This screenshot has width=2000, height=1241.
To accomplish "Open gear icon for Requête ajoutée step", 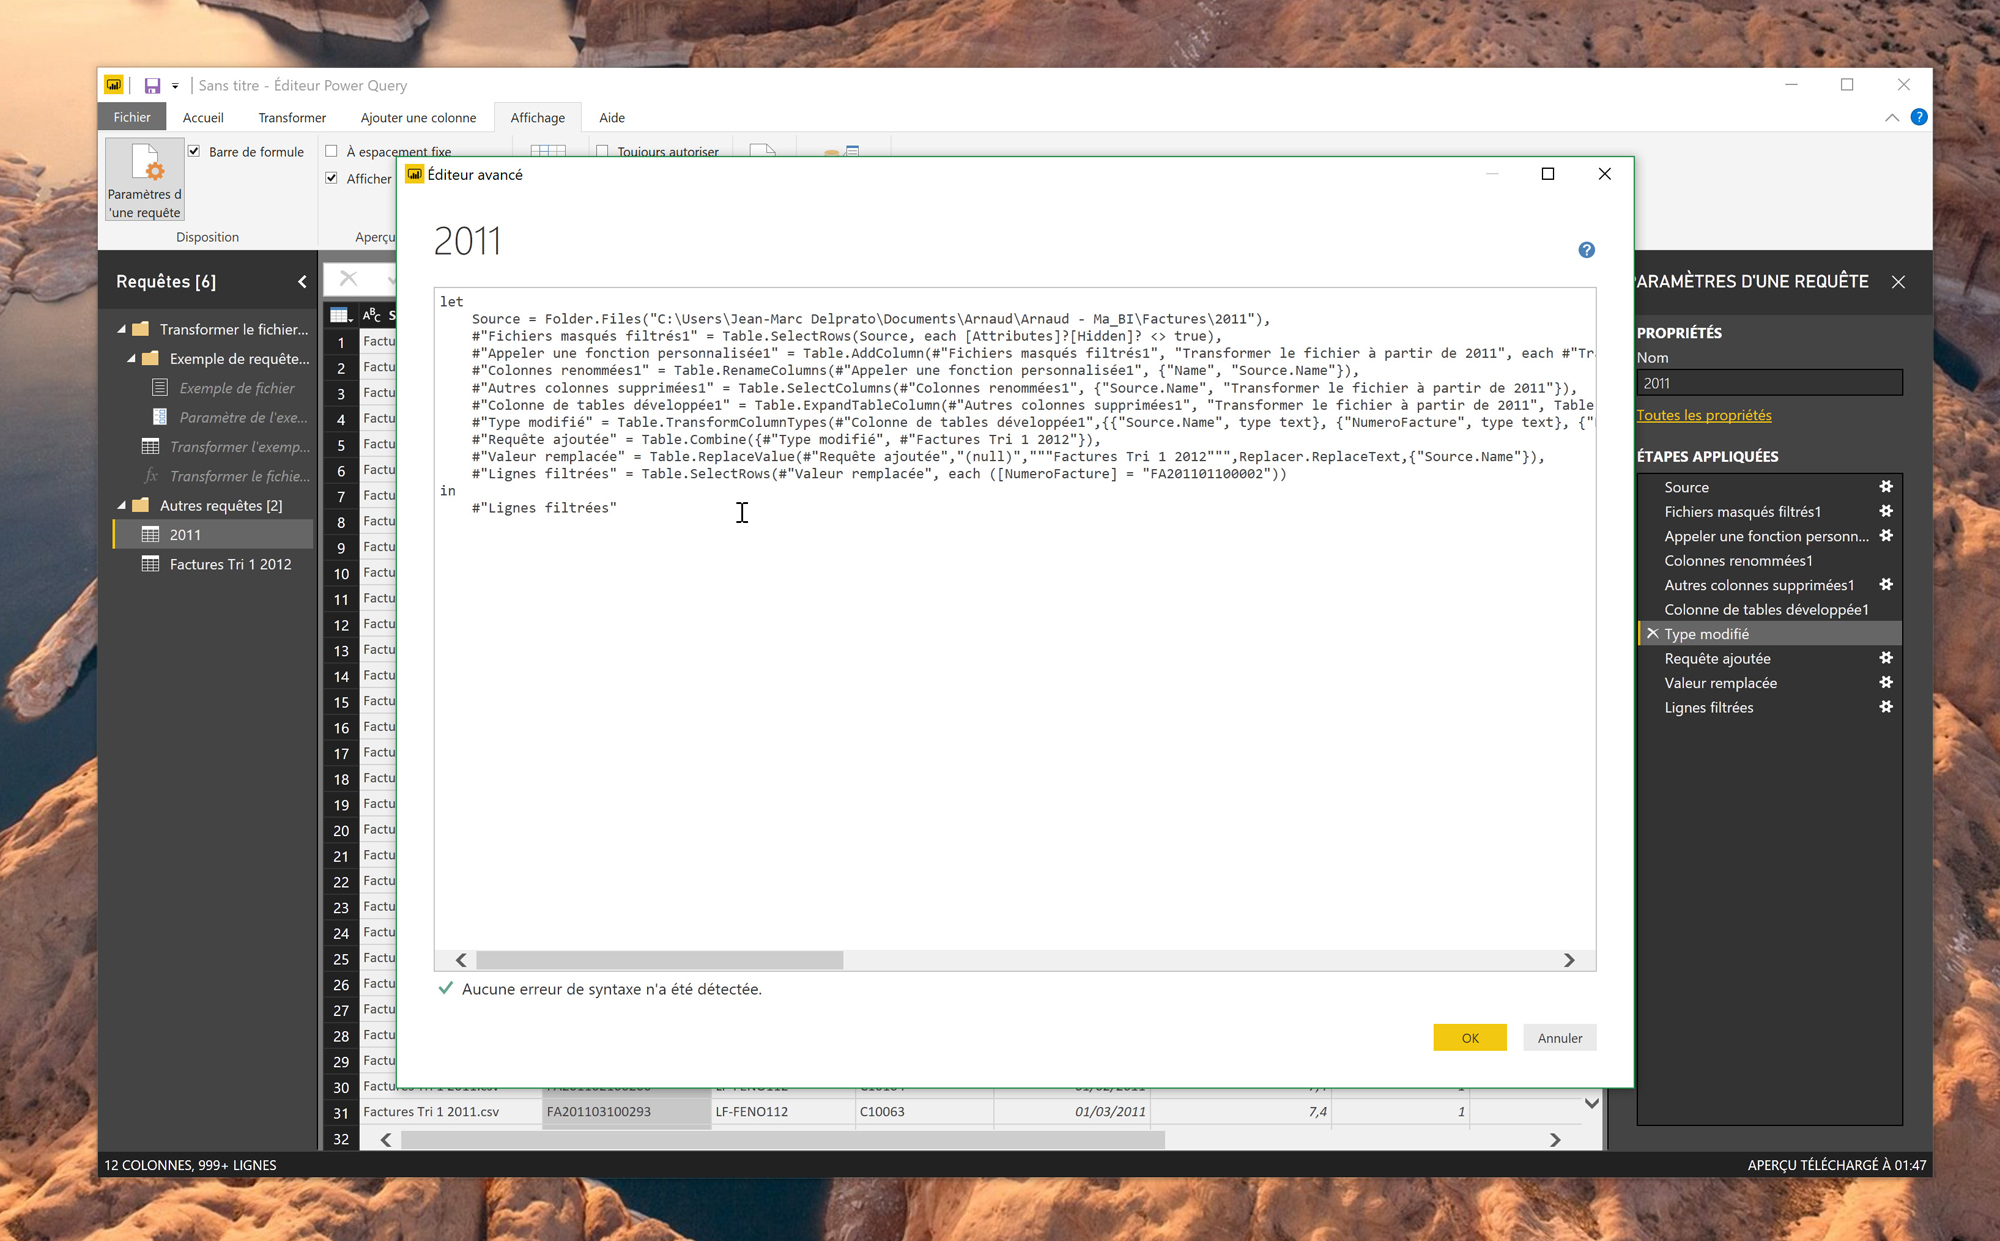I will coord(1885,658).
